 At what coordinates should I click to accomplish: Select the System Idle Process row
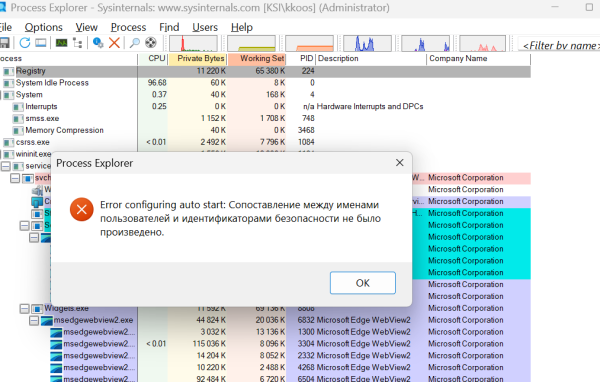pos(265,83)
